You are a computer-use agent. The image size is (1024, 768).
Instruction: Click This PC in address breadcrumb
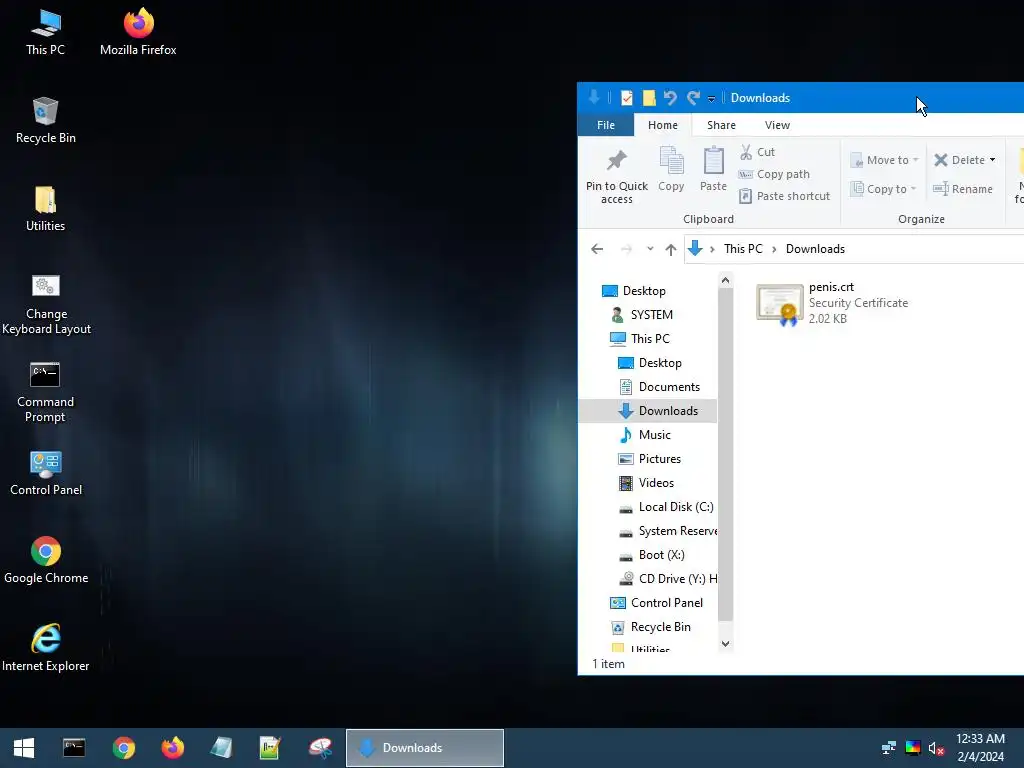click(x=743, y=249)
